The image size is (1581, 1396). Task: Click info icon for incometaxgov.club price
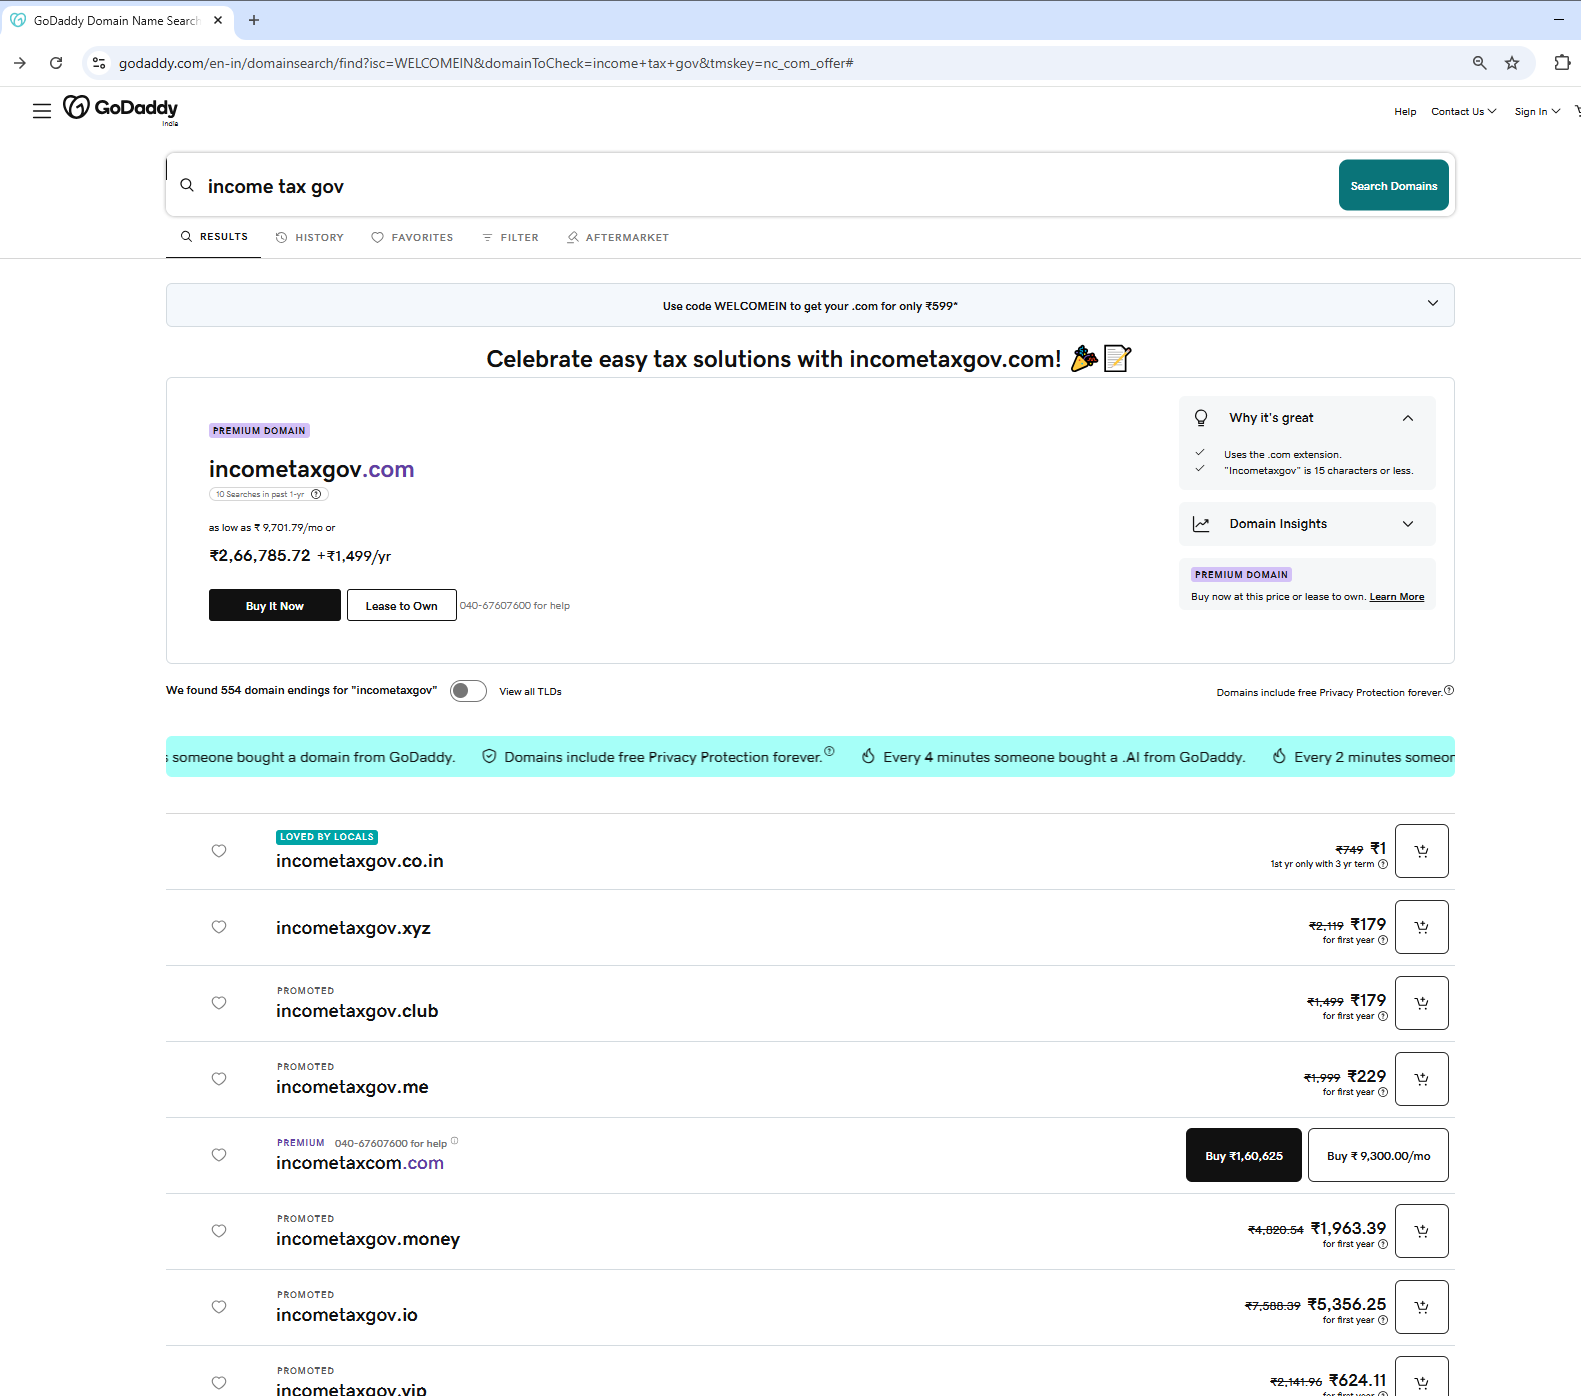1383,1016
